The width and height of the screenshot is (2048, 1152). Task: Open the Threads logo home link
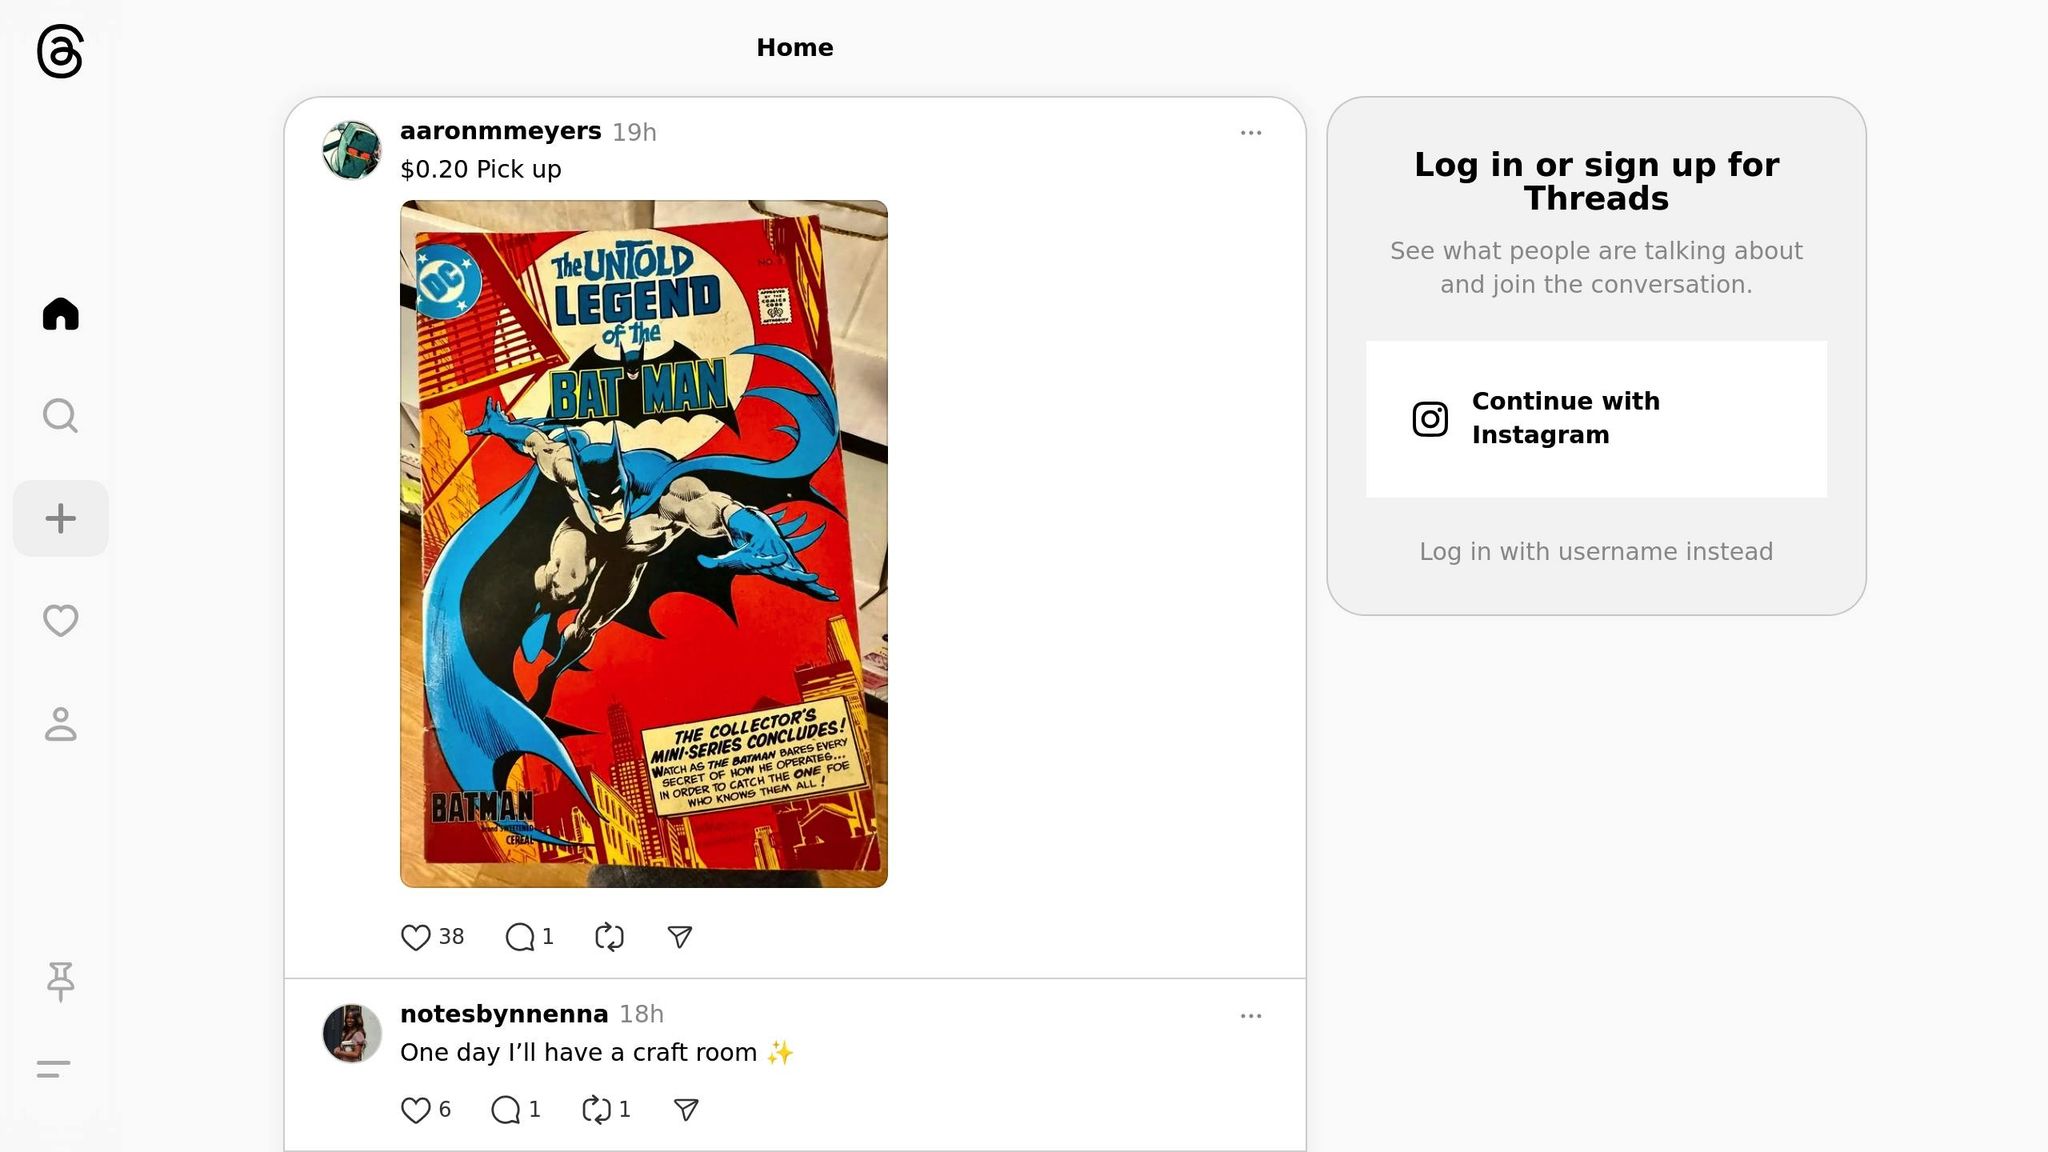coord(60,51)
